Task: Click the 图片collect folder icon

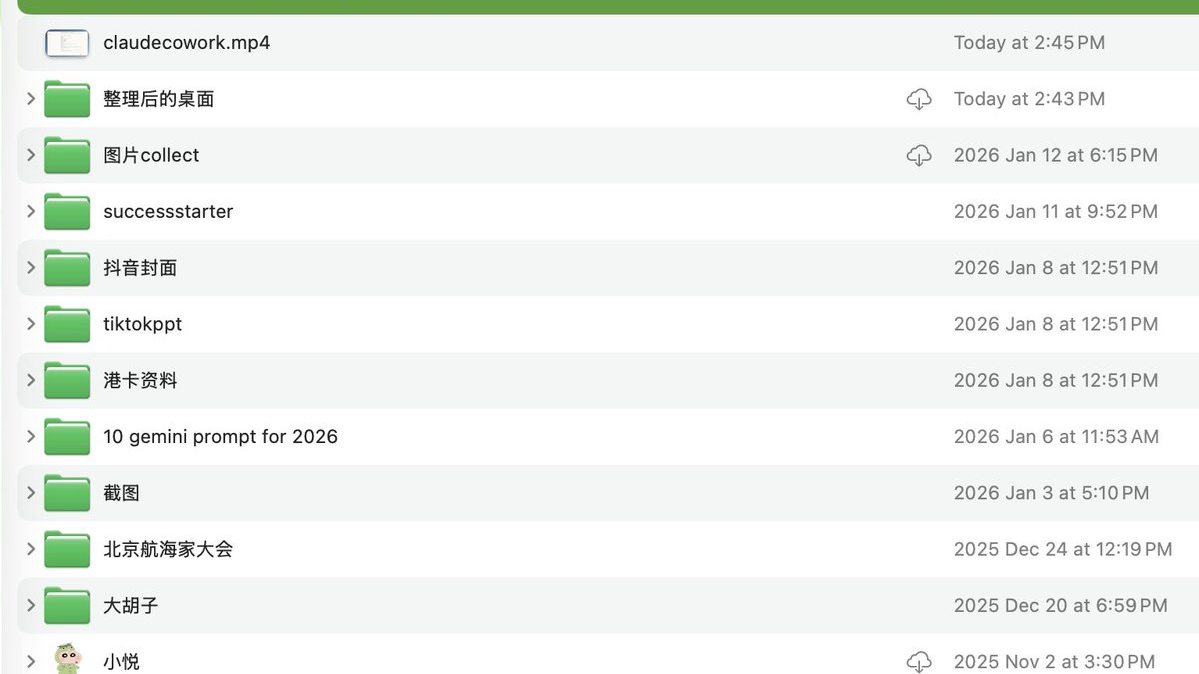Action: (67, 155)
